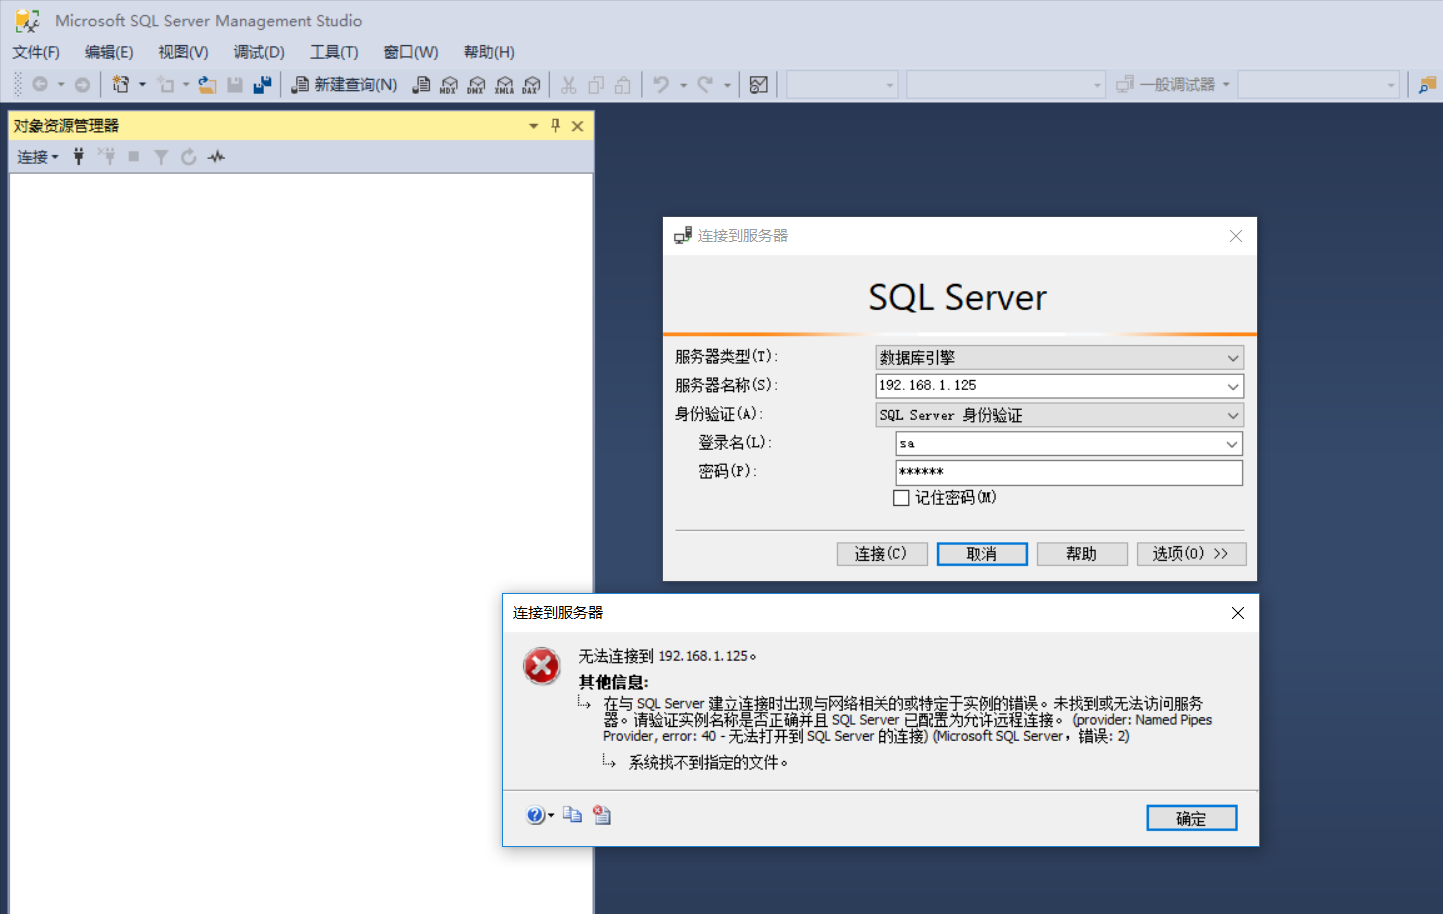Click the Object Explorer refresh icon
Screen dimensions: 1443x914
[x=188, y=156]
